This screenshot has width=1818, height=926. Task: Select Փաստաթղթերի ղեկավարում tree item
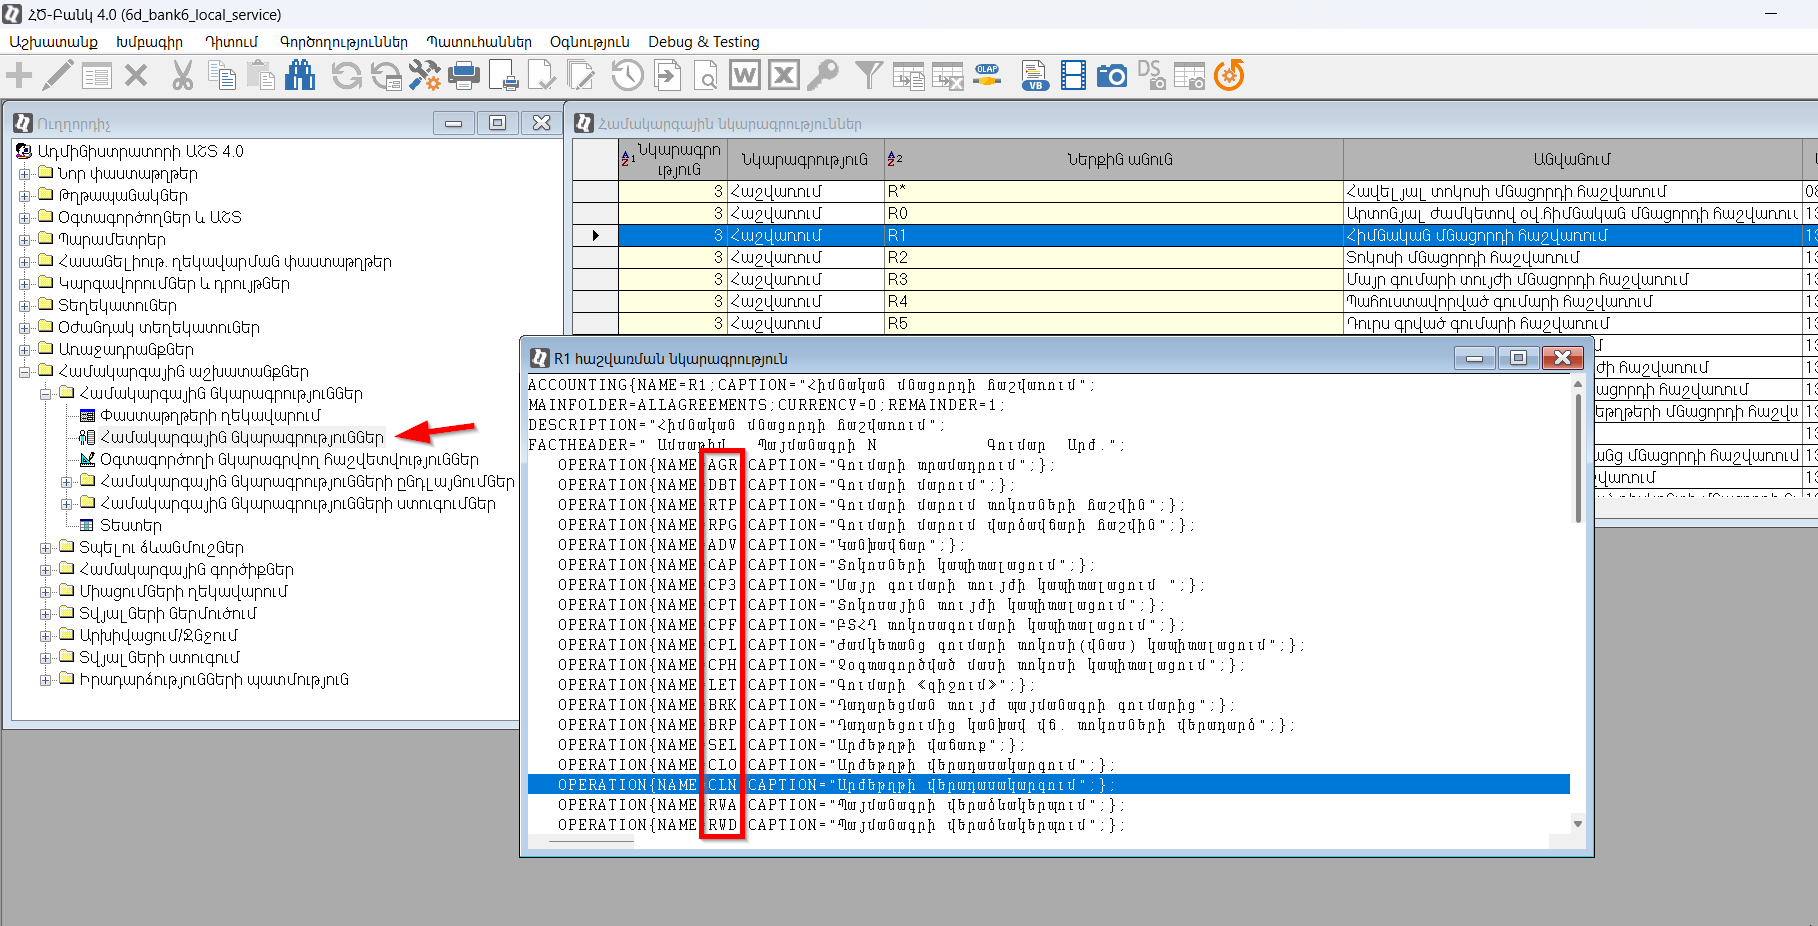[210, 416]
